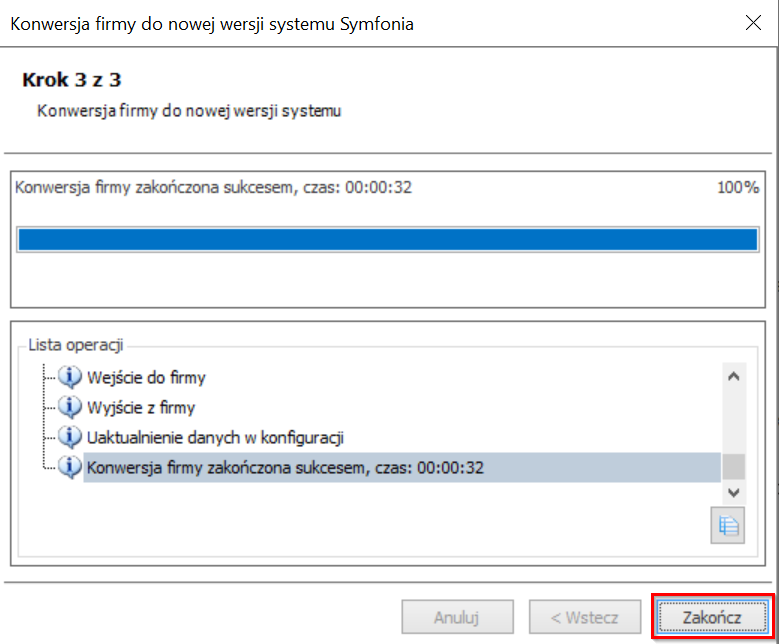Click the Krok 3 z 3 heading
Screen dimensions: 779x644
72,80
